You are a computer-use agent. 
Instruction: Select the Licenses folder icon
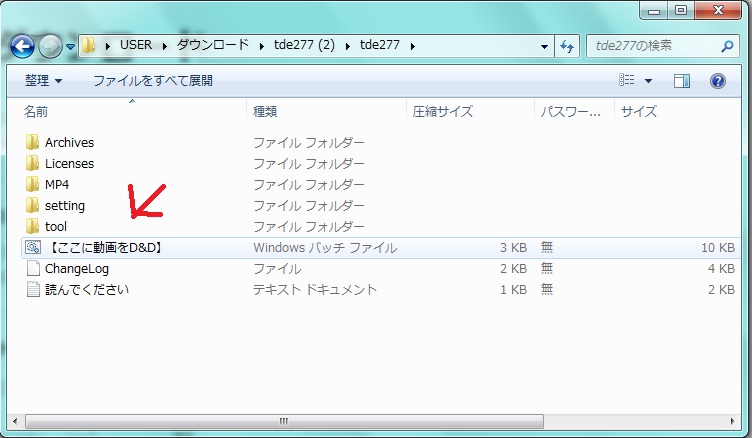click(33, 163)
